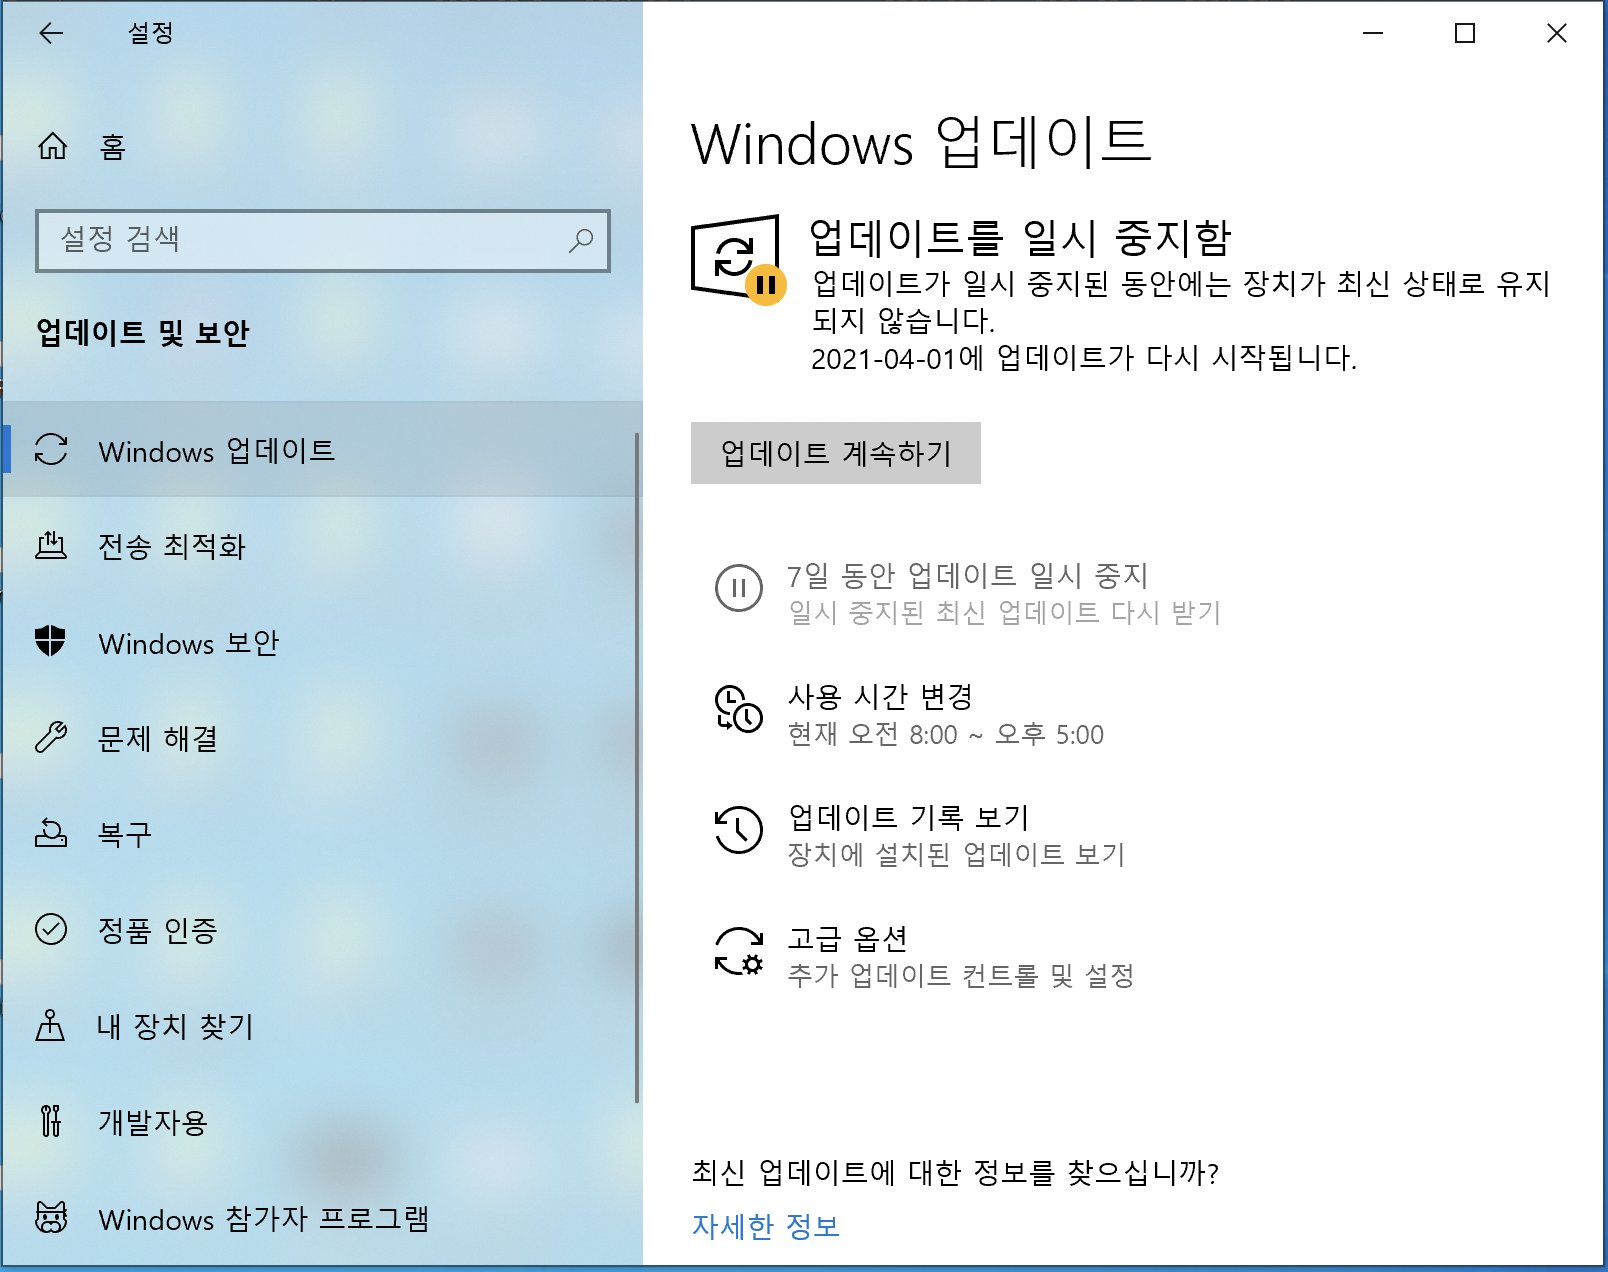Image resolution: width=1608 pixels, height=1272 pixels.
Task: Open the 자세한 정보 link
Action: pyautogui.click(x=766, y=1226)
